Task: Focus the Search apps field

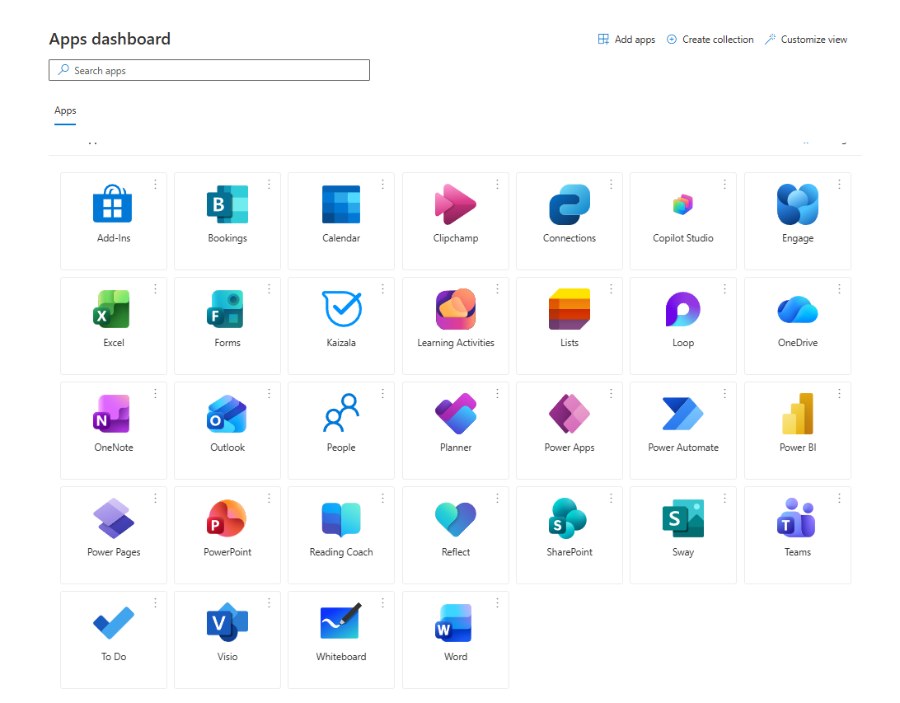Action: click(x=209, y=70)
